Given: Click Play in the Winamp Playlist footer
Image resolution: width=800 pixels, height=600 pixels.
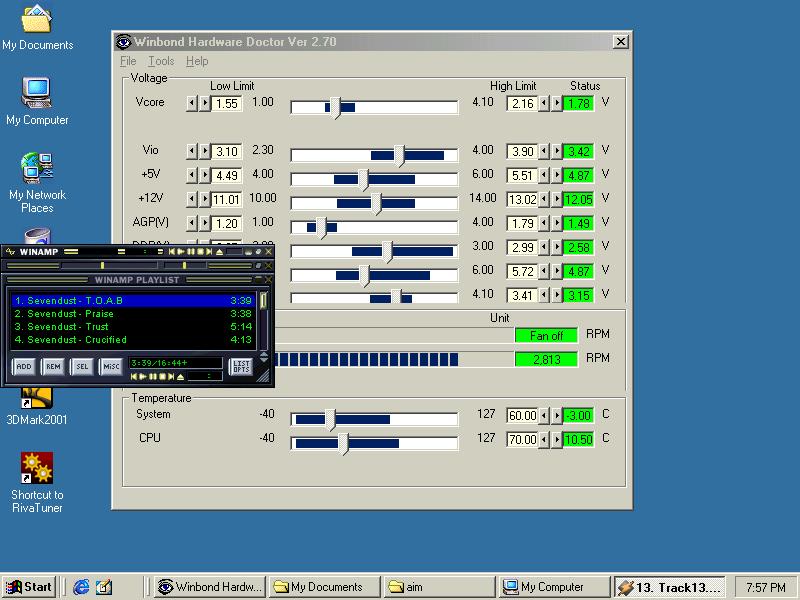Looking at the screenshot, I should (x=143, y=377).
